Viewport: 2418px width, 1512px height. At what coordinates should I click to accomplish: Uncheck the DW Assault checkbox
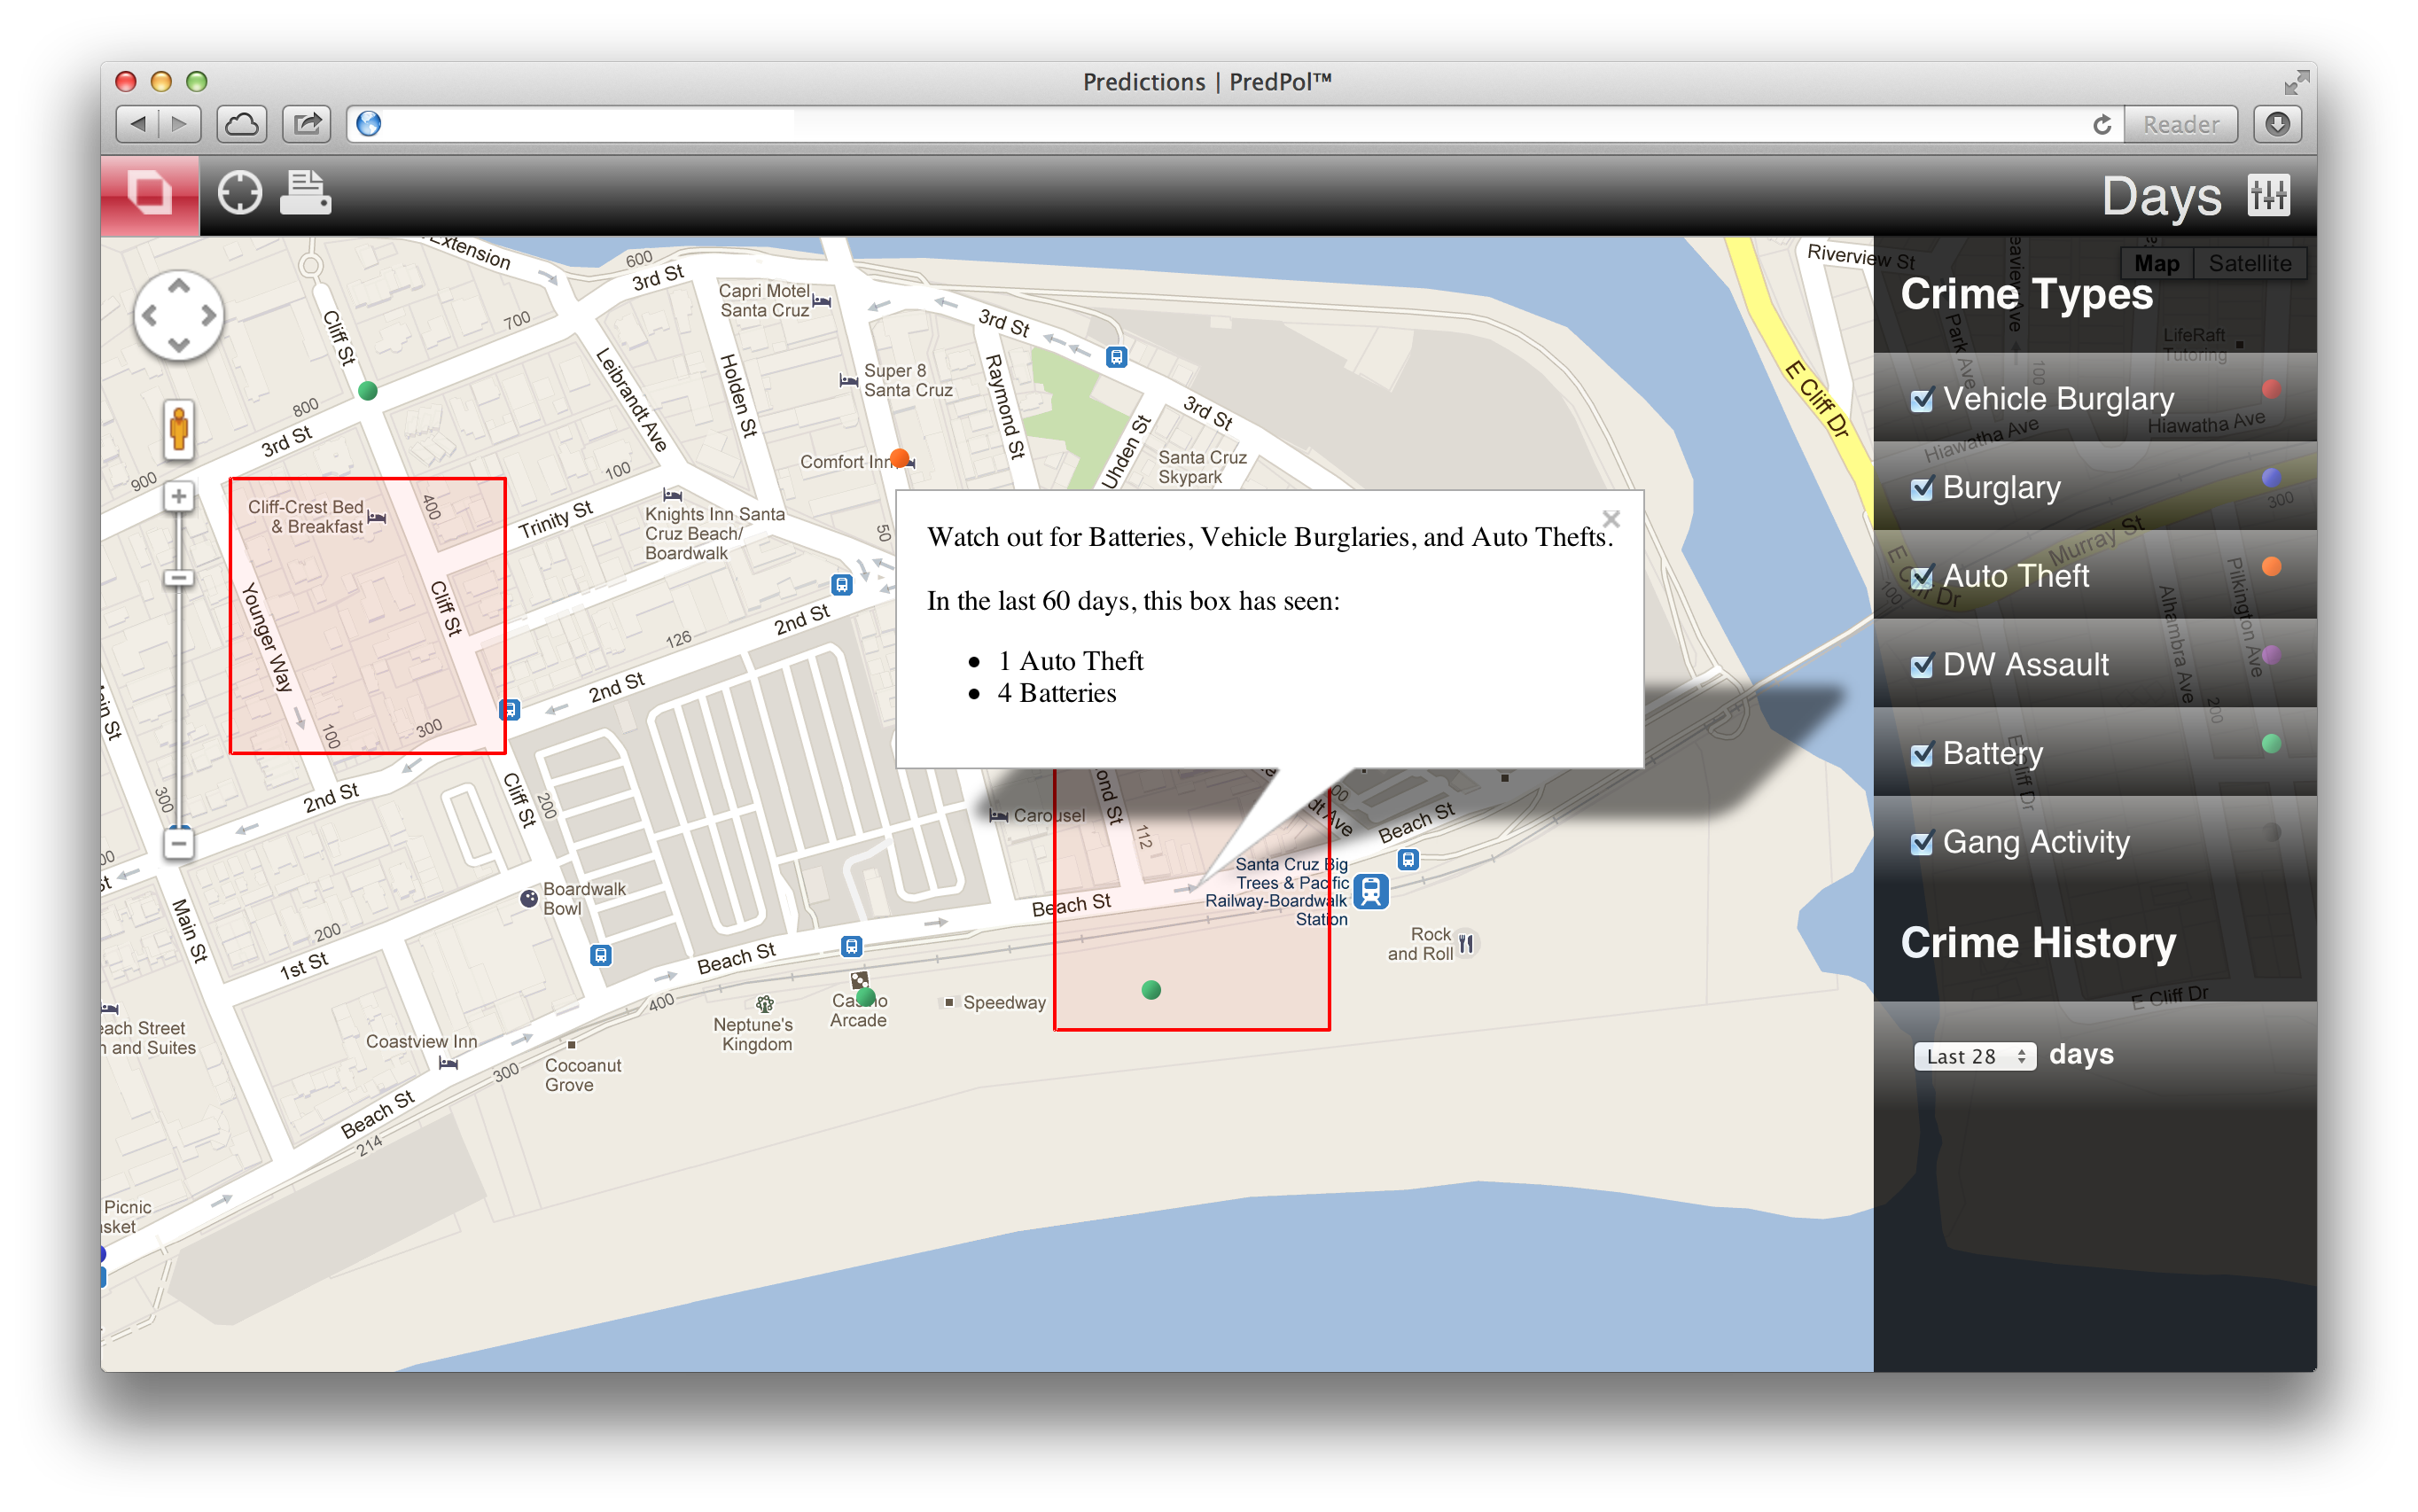tap(1921, 666)
